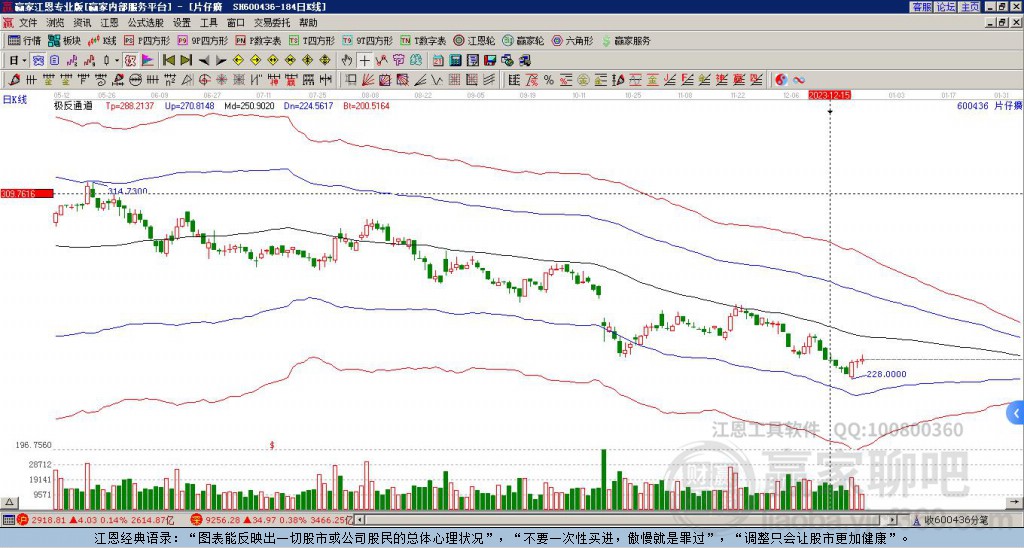This screenshot has width=1024, height=548.
Task: Select the fan lines drawing tool
Action: click(368, 80)
